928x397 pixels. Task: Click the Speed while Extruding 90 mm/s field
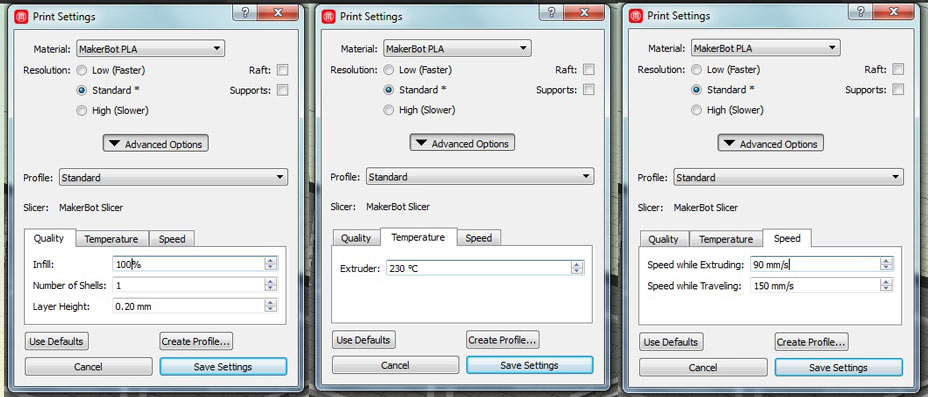coord(816,264)
